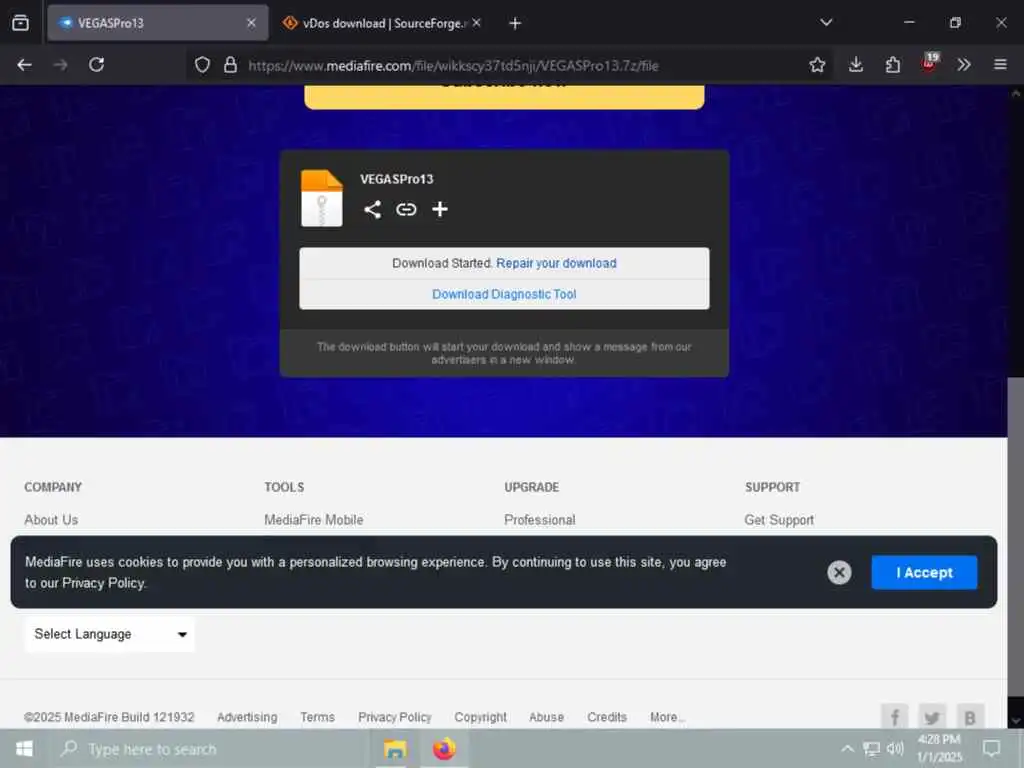Open the Firefox hamburger application menu
1024x768 pixels.
pyautogui.click(x=1000, y=65)
